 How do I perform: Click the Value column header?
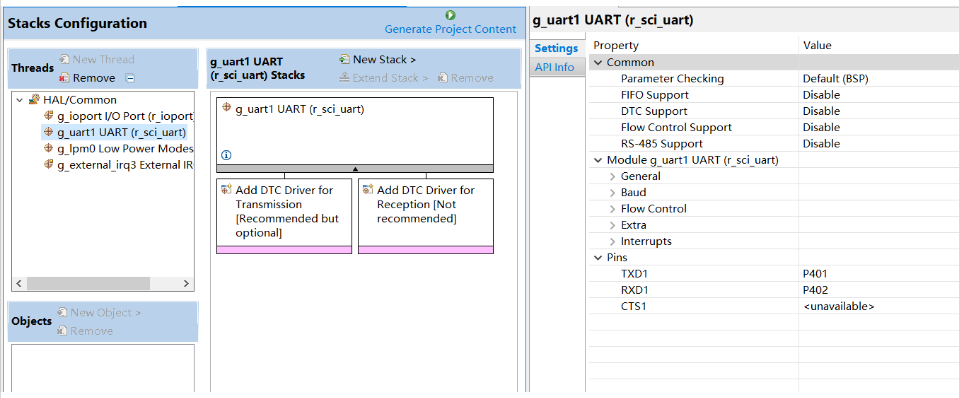817,45
